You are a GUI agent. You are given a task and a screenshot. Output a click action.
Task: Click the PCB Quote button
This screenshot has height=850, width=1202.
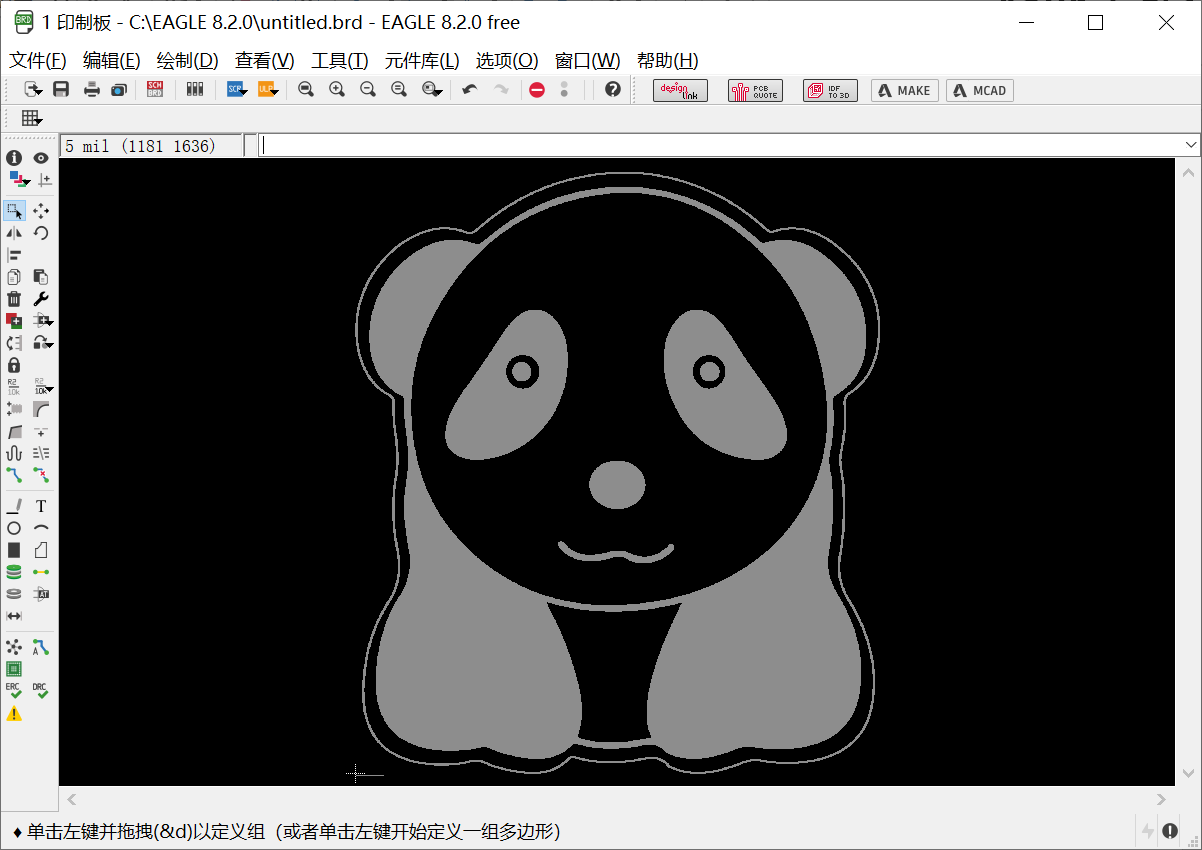pyautogui.click(x=755, y=90)
